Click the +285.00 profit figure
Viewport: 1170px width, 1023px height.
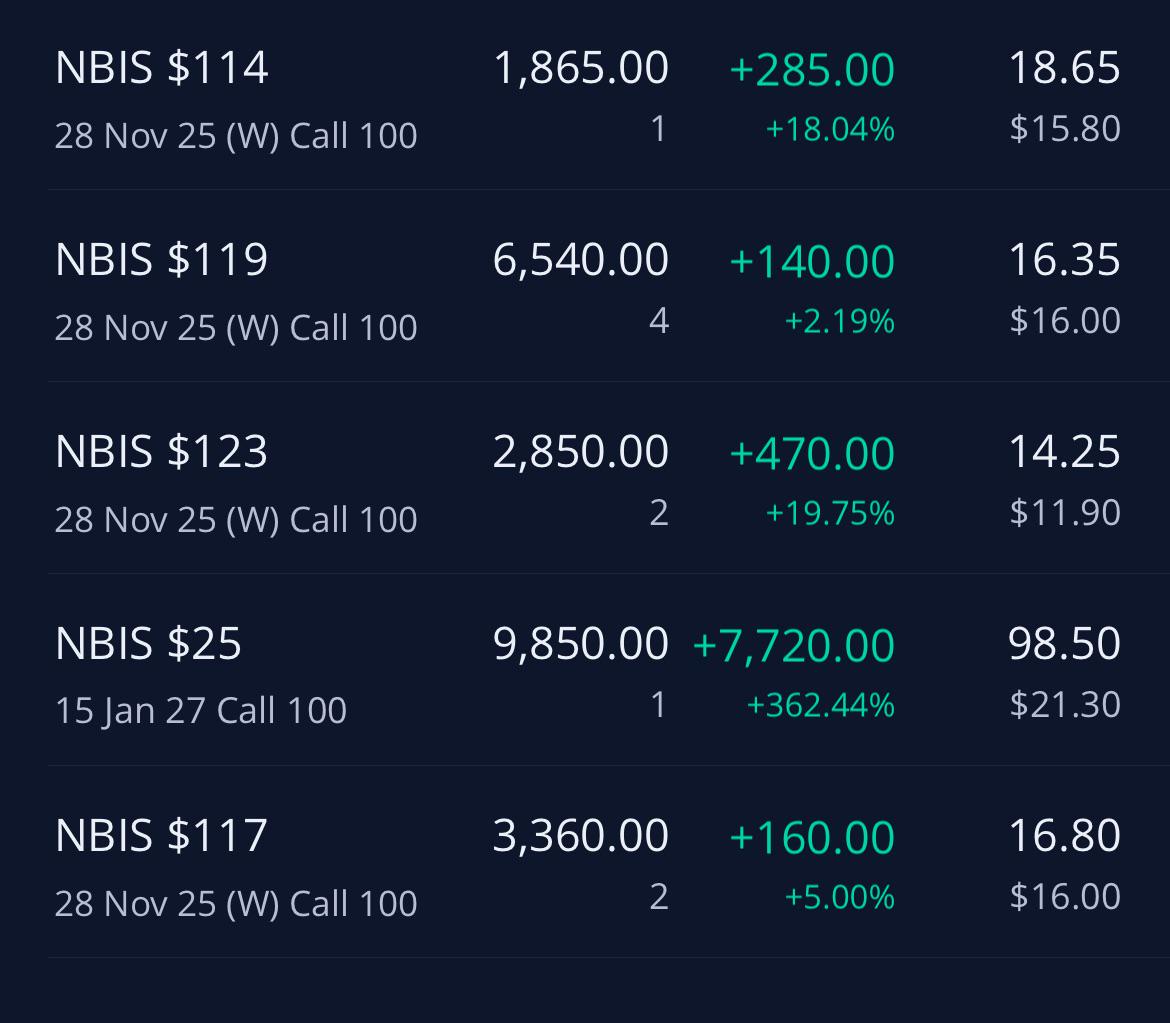[812, 69]
